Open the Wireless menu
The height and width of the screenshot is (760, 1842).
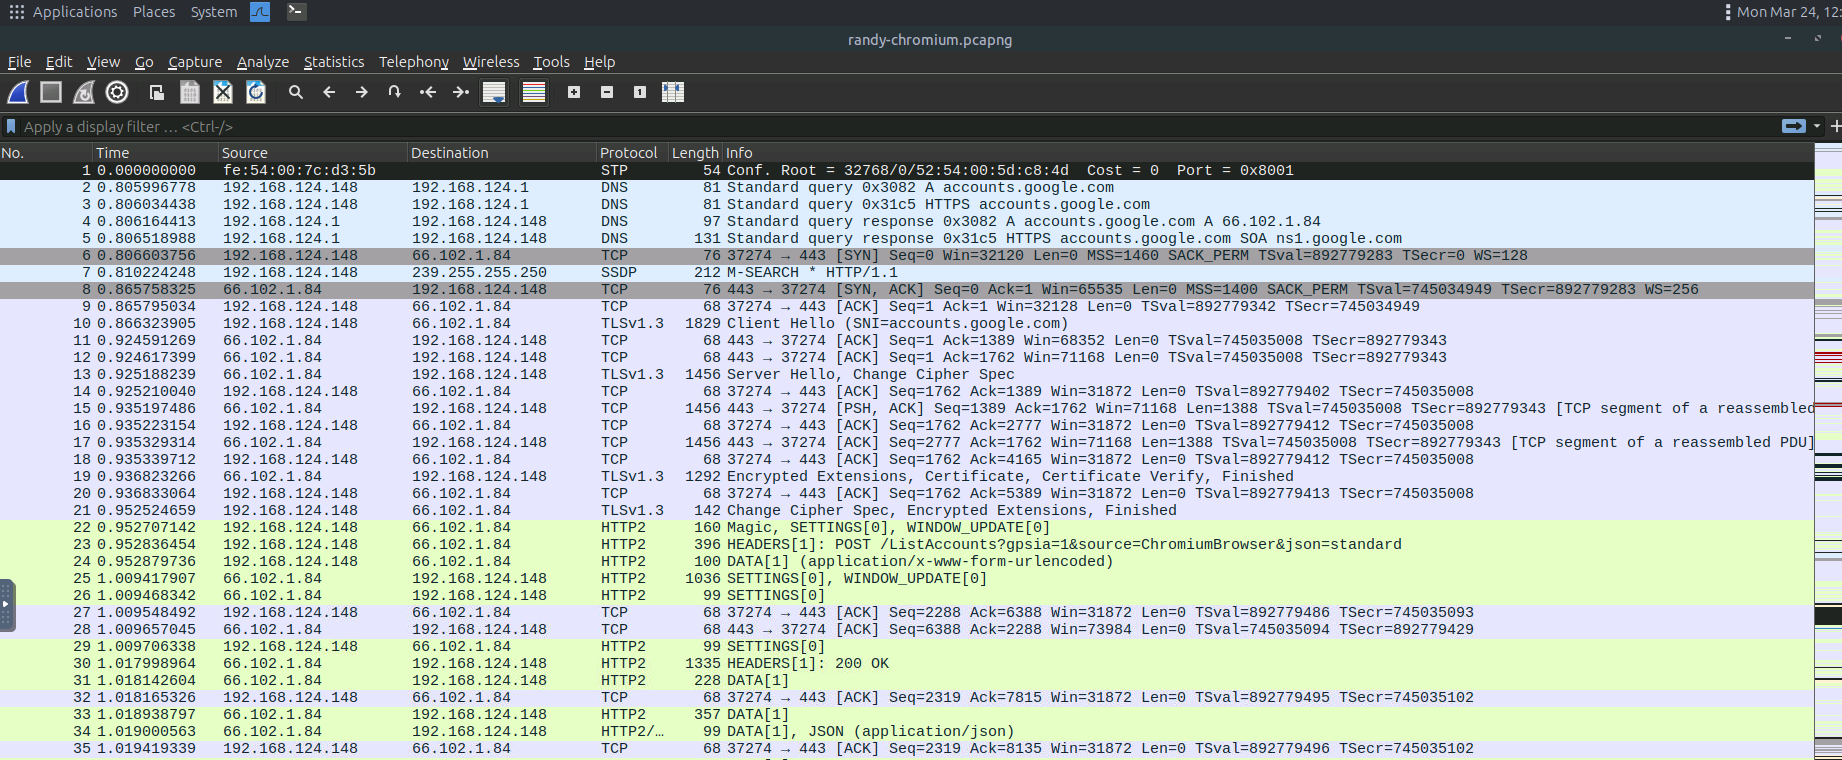pyautogui.click(x=491, y=62)
